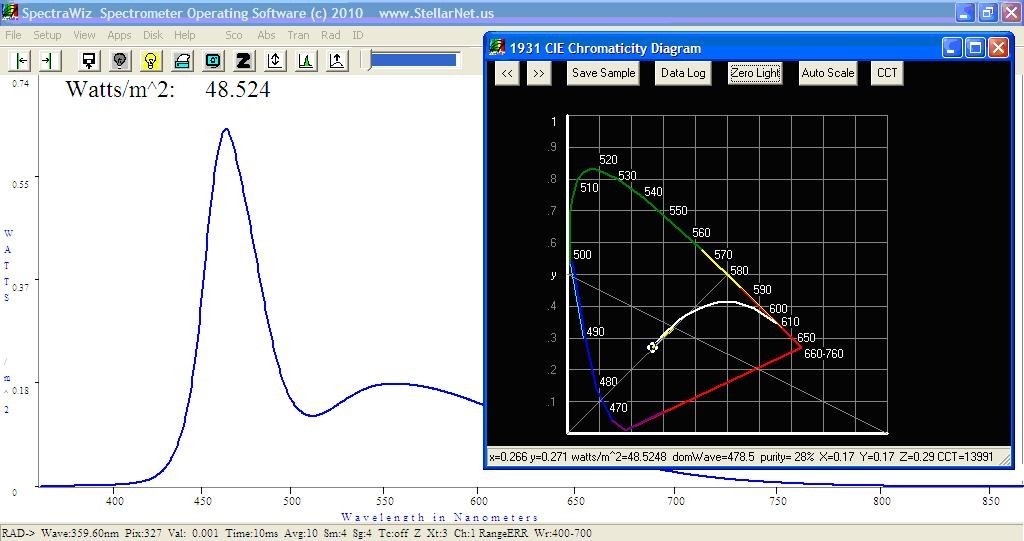Viewport: 1024px width, 541px height.
Task: Click the bold Z zoom icon
Action: (244, 61)
